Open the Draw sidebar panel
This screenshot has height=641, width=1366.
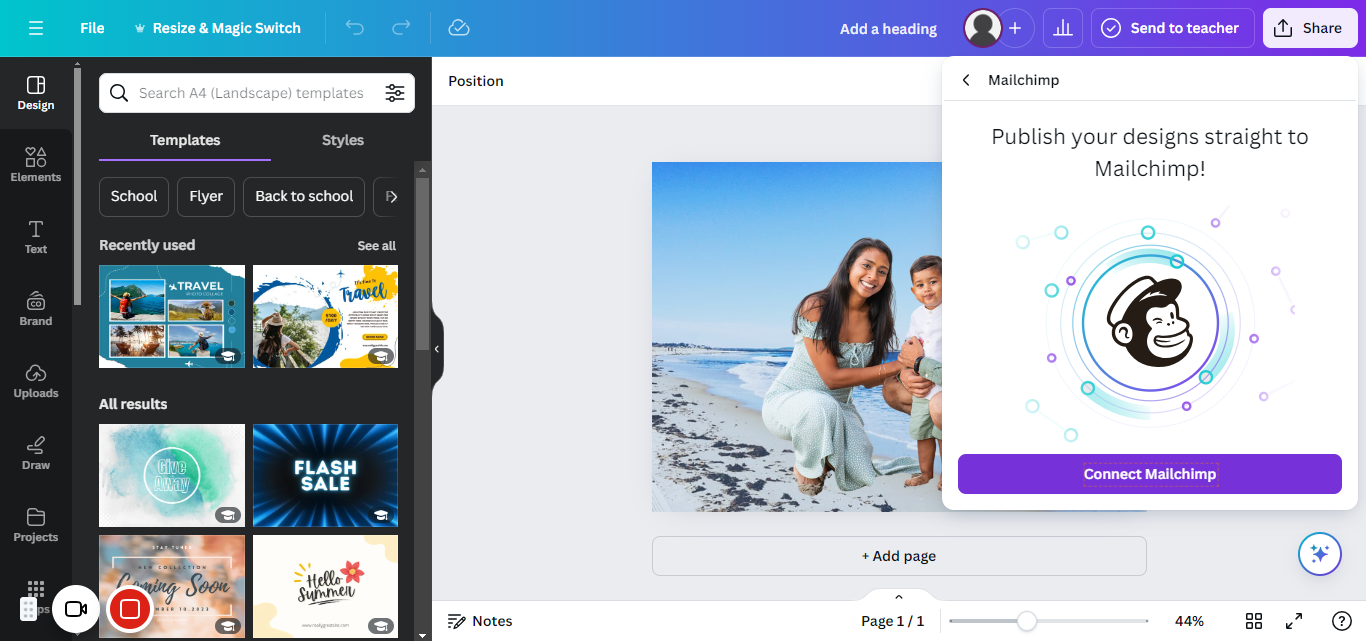pos(36,452)
